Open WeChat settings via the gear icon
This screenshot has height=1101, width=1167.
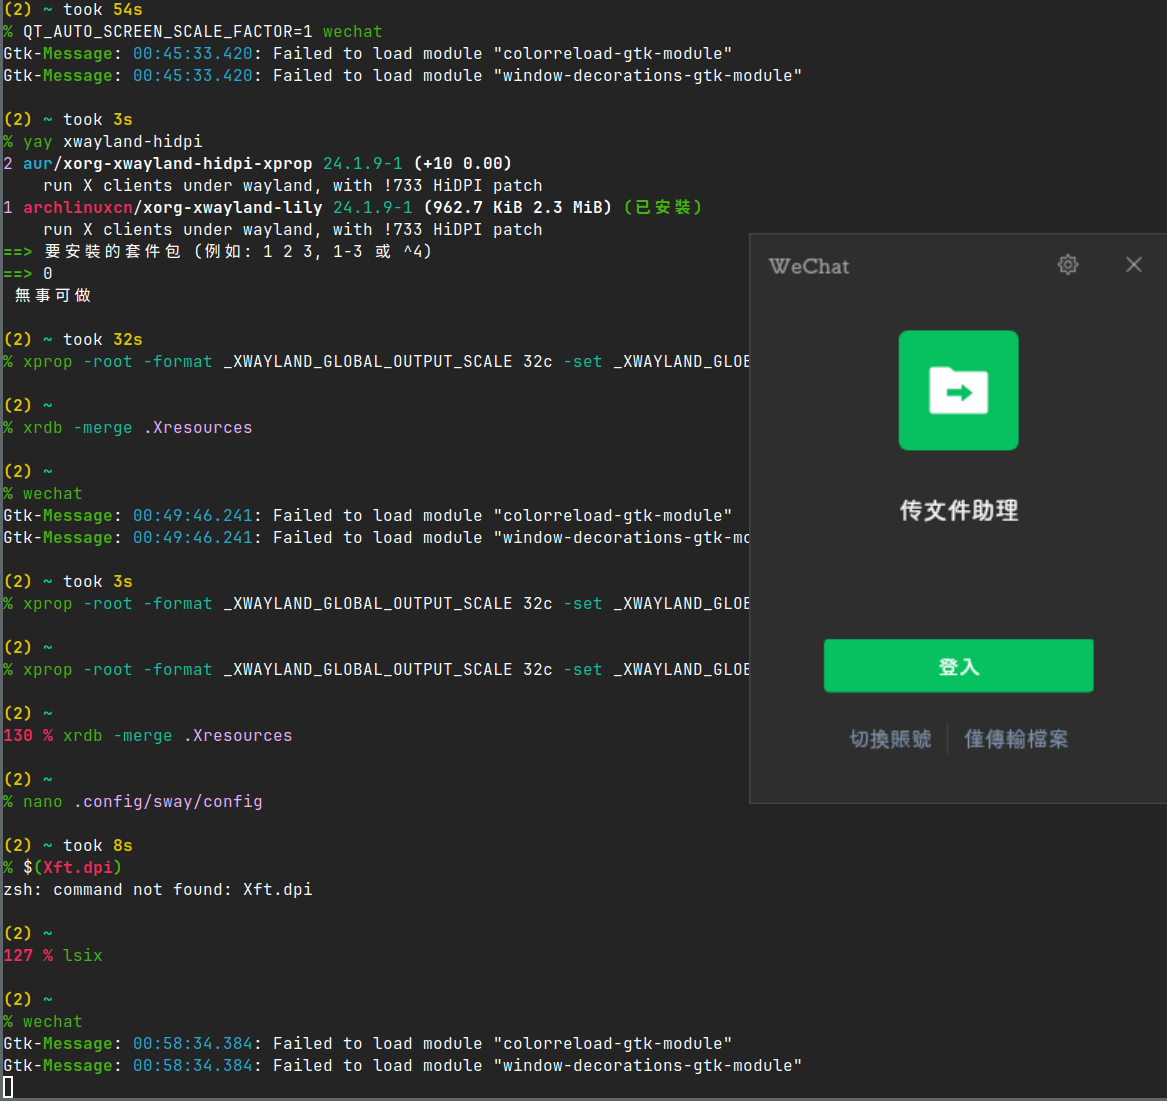(1068, 265)
